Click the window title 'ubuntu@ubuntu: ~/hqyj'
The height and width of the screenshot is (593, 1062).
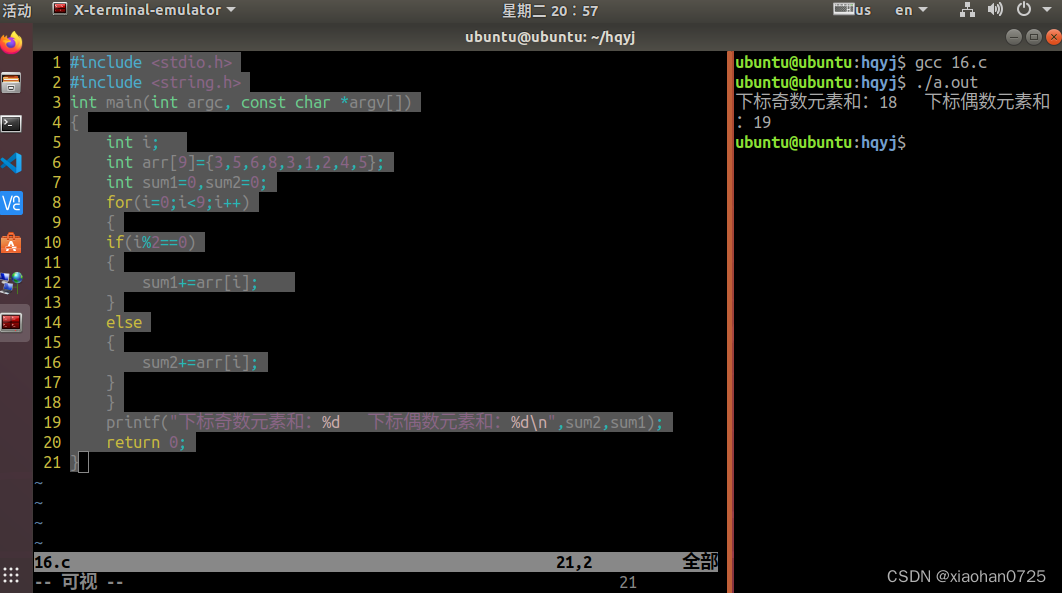550,37
